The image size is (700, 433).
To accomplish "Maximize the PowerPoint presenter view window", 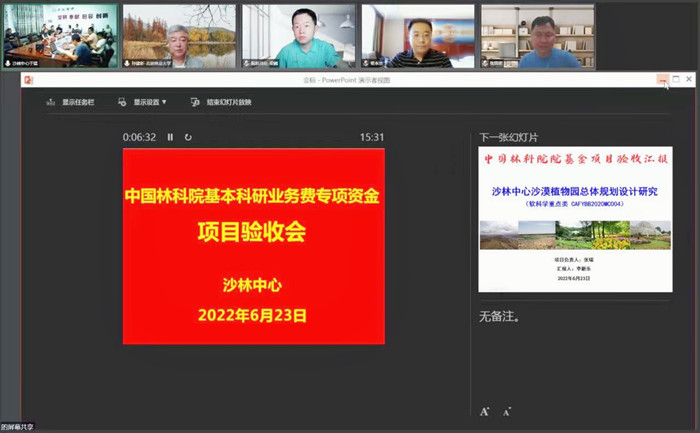I will click(676, 79).
